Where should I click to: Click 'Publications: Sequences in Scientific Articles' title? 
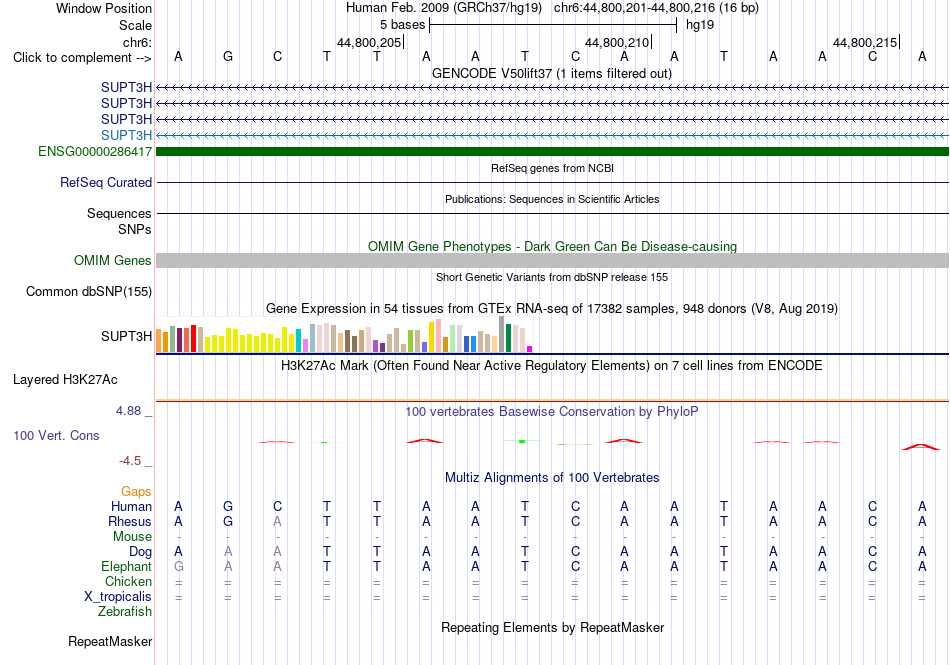click(x=552, y=199)
